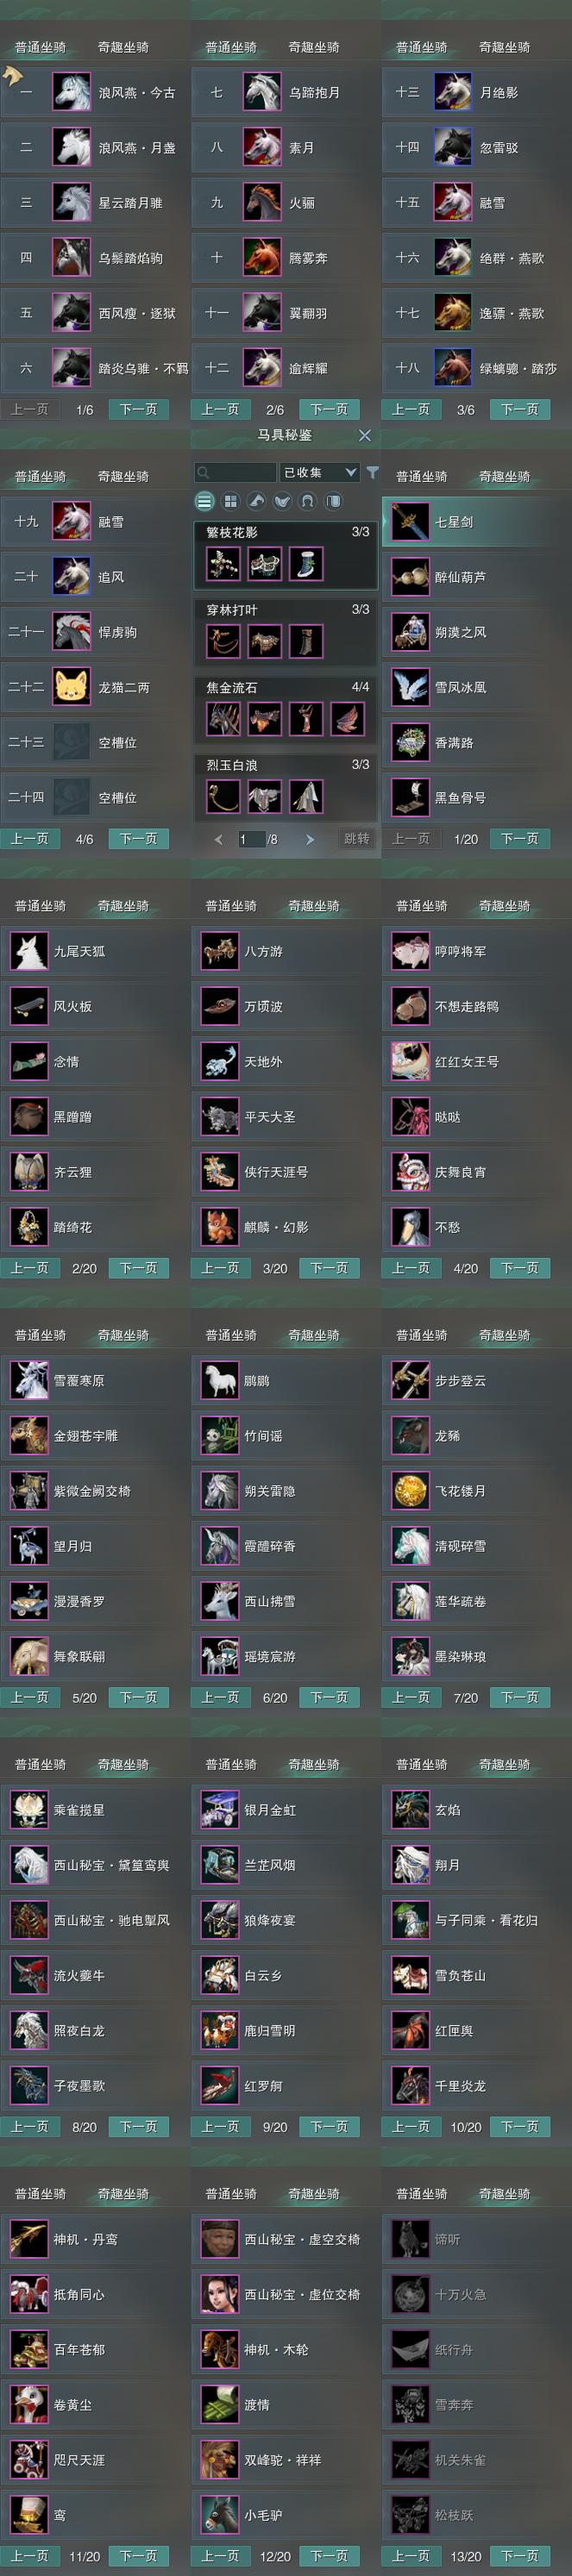Click the search field in 马具秘鉴
This screenshot has width=572, height=2576.
(x=235, y=472)
